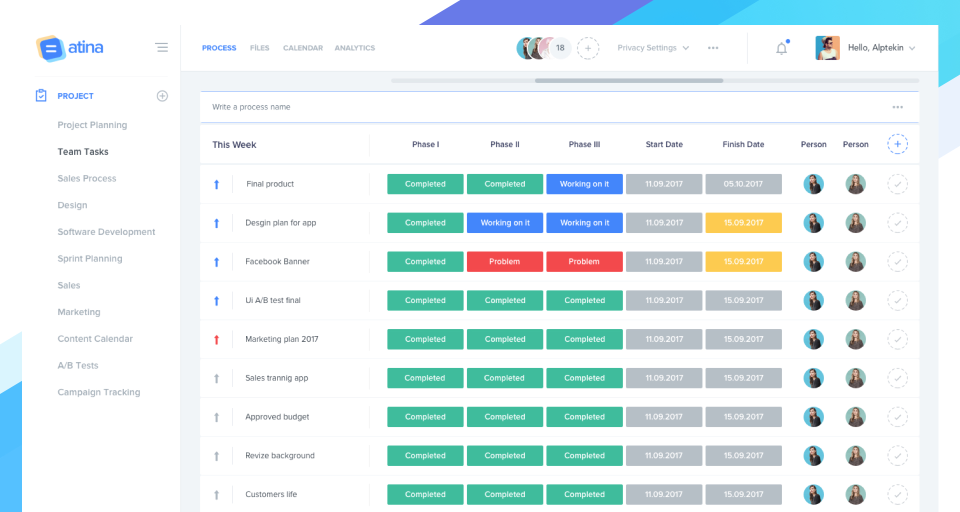Open the Analytics tab
The width and height of the screenshot is (960, 512).
(x=354, y=48)
